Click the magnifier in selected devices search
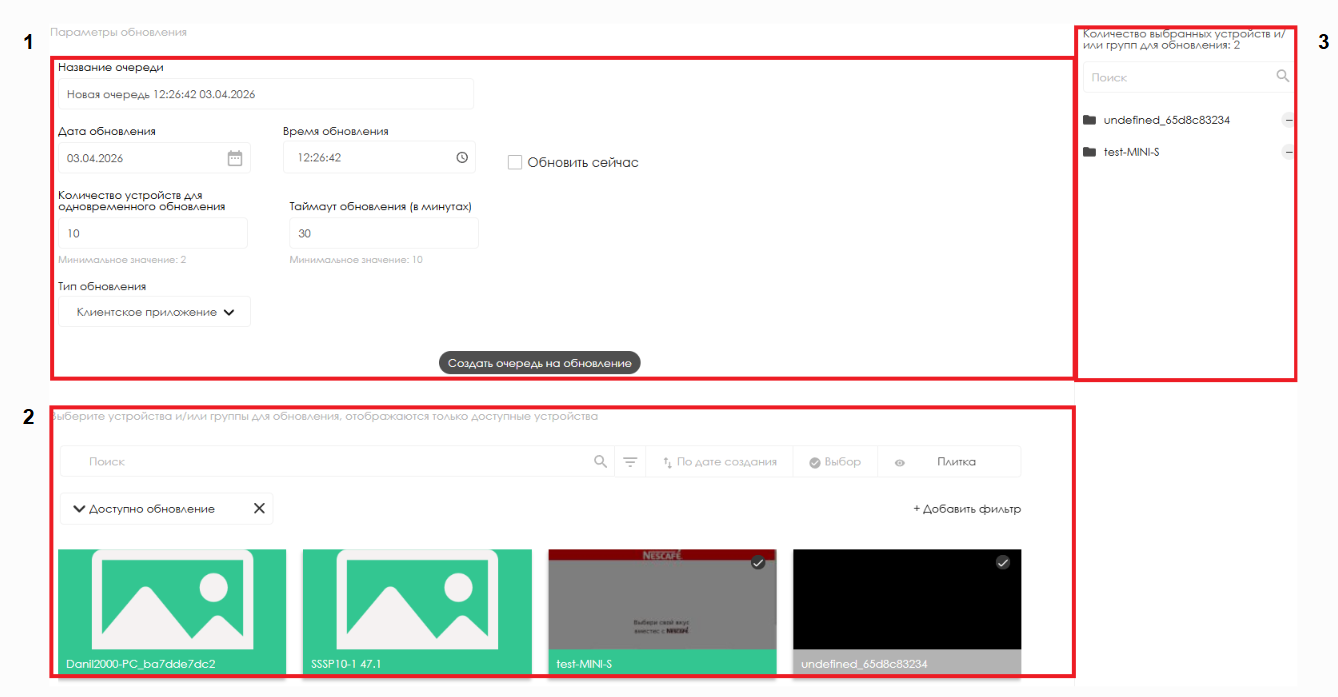 [x=1282, y=77]
